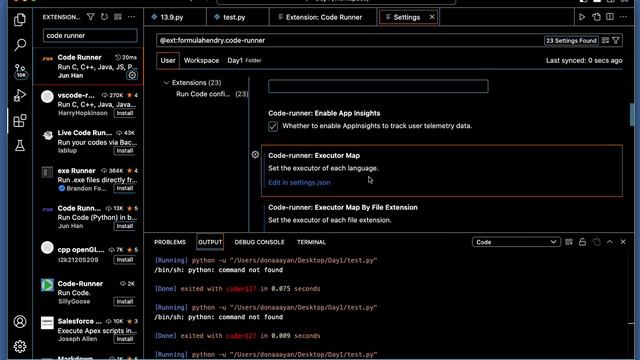Install the Live Code Runner extension

point(124,151)
